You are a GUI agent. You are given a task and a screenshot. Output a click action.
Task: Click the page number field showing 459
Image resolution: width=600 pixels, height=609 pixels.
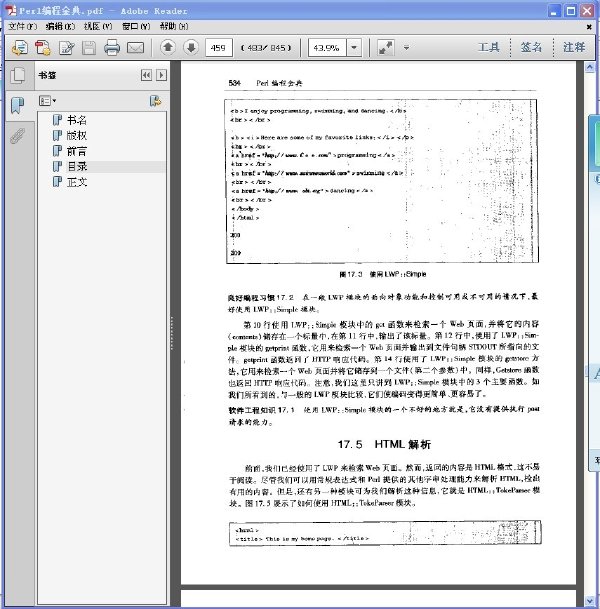[x=218, y=48]
